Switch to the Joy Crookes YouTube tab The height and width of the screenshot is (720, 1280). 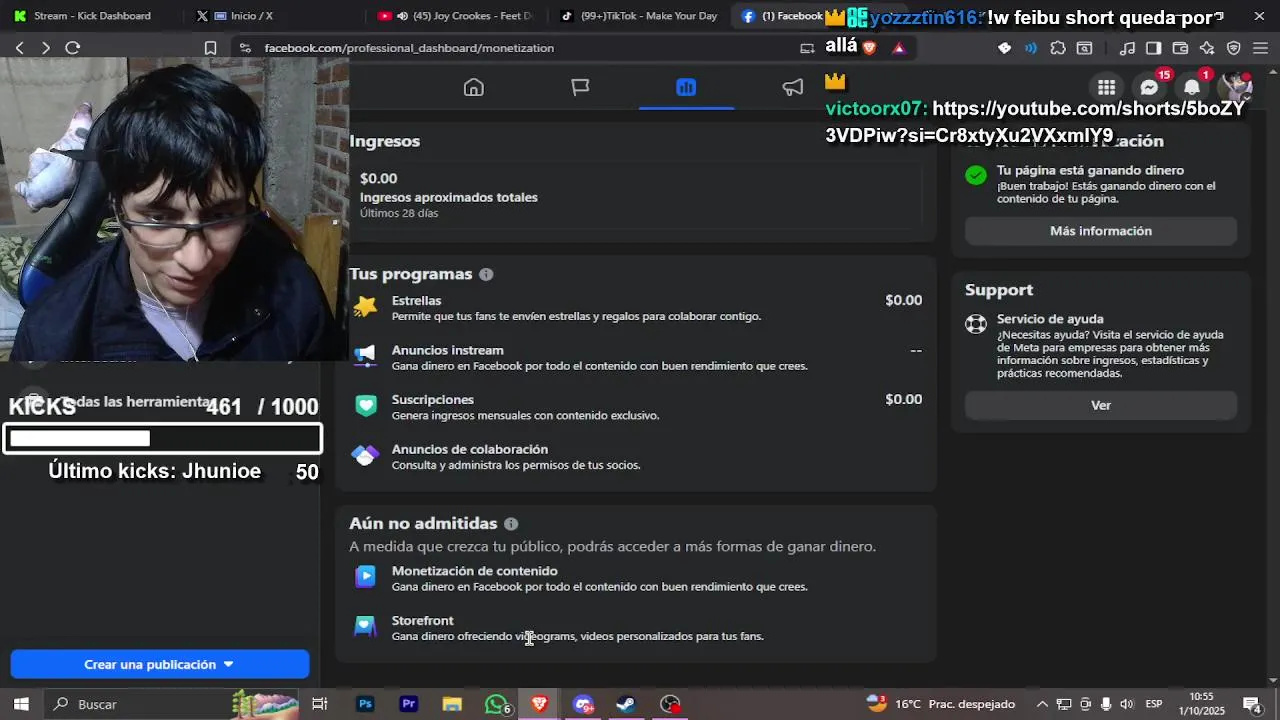click(455, 16)
